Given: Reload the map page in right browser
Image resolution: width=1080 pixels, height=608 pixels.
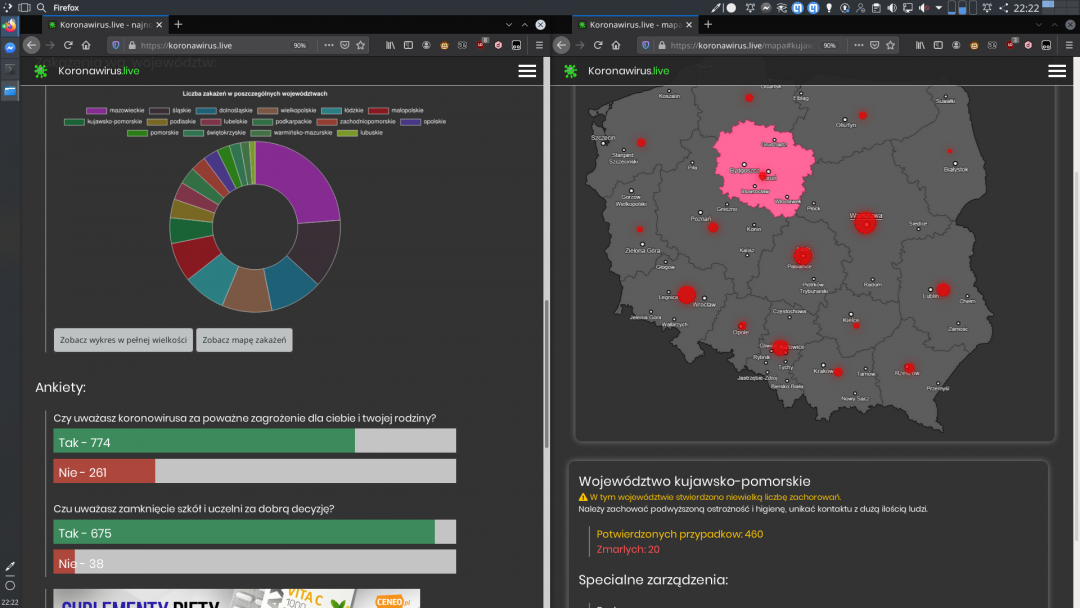Looking at the screenshot, I should tap(598, 45).
